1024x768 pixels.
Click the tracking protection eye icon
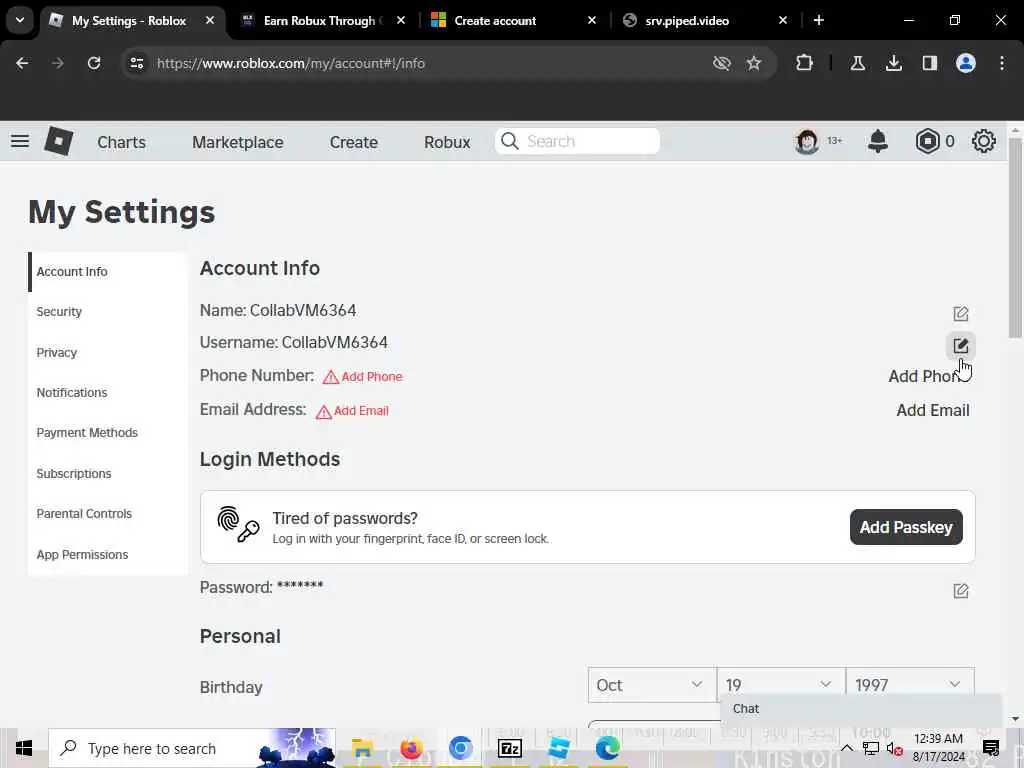(x=722, y=63)
